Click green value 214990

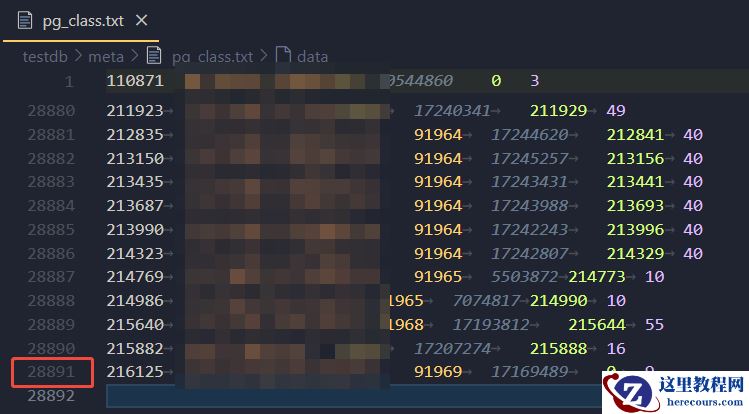click(x=558, y=301)
